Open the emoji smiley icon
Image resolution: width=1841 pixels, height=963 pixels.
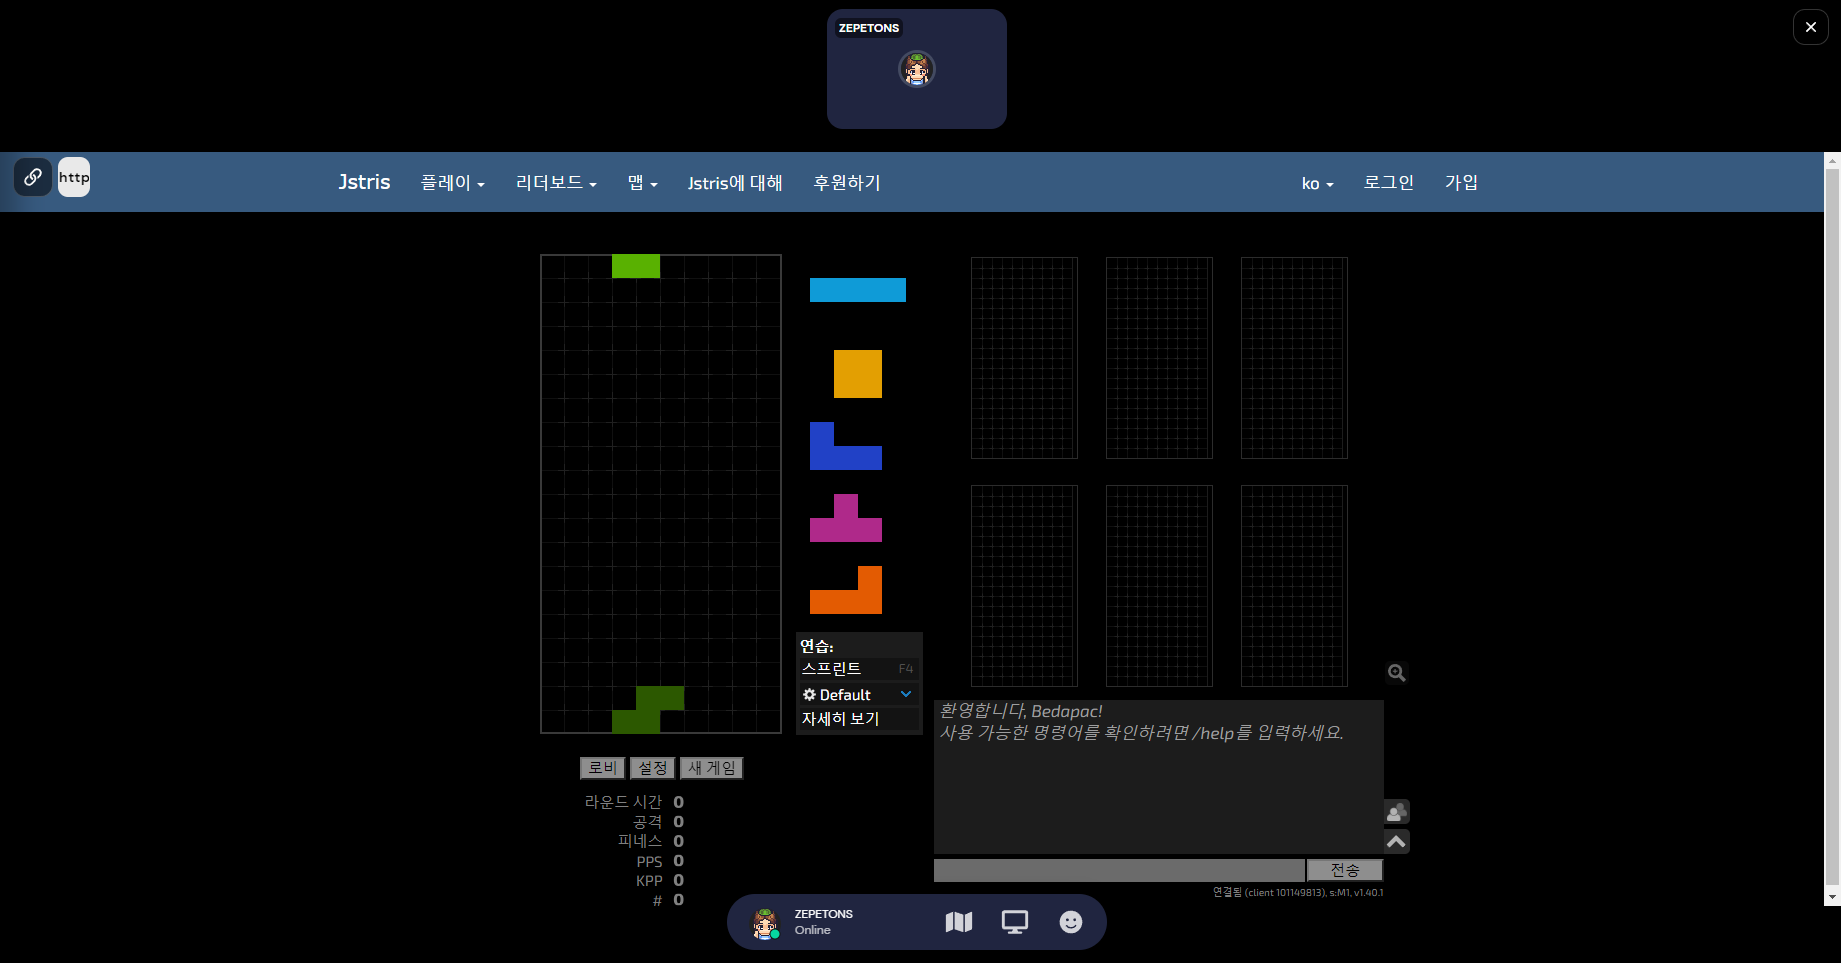coord(1070,922)
